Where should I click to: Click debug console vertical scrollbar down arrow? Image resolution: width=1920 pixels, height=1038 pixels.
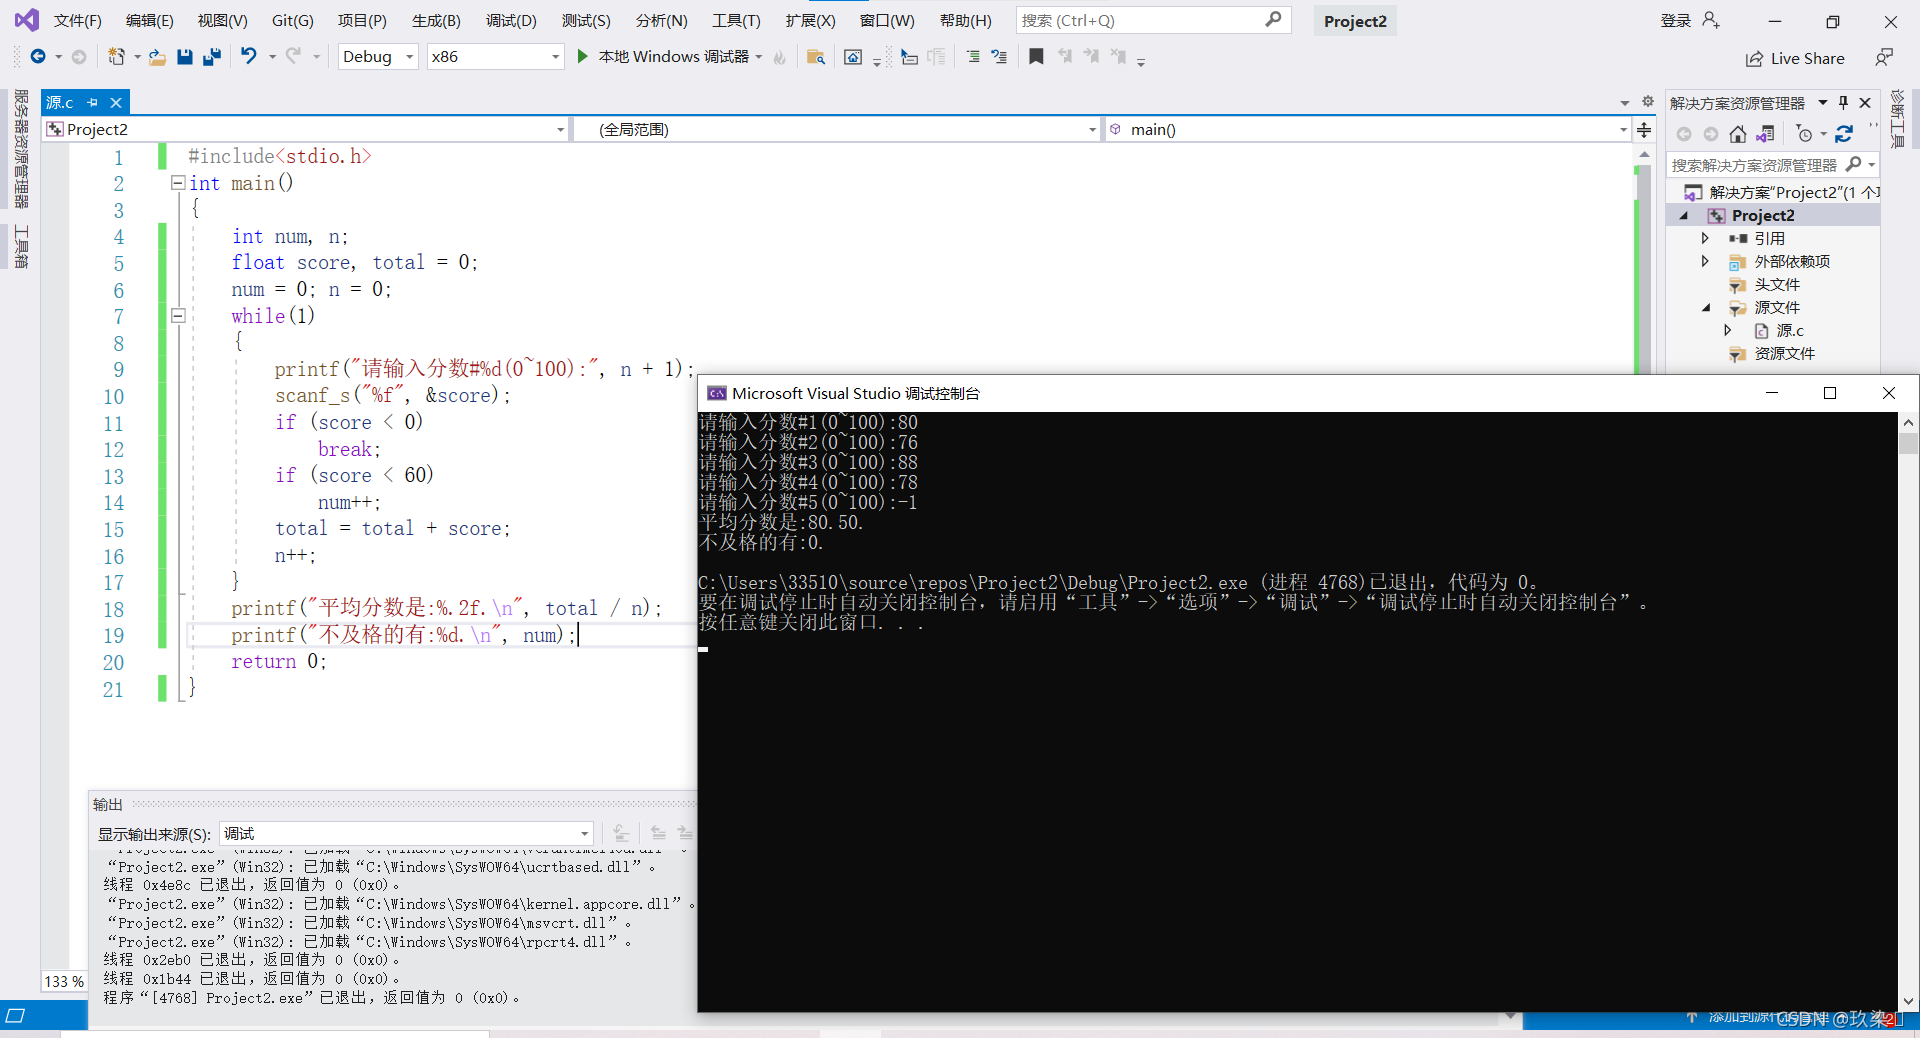[1908, 1001]
